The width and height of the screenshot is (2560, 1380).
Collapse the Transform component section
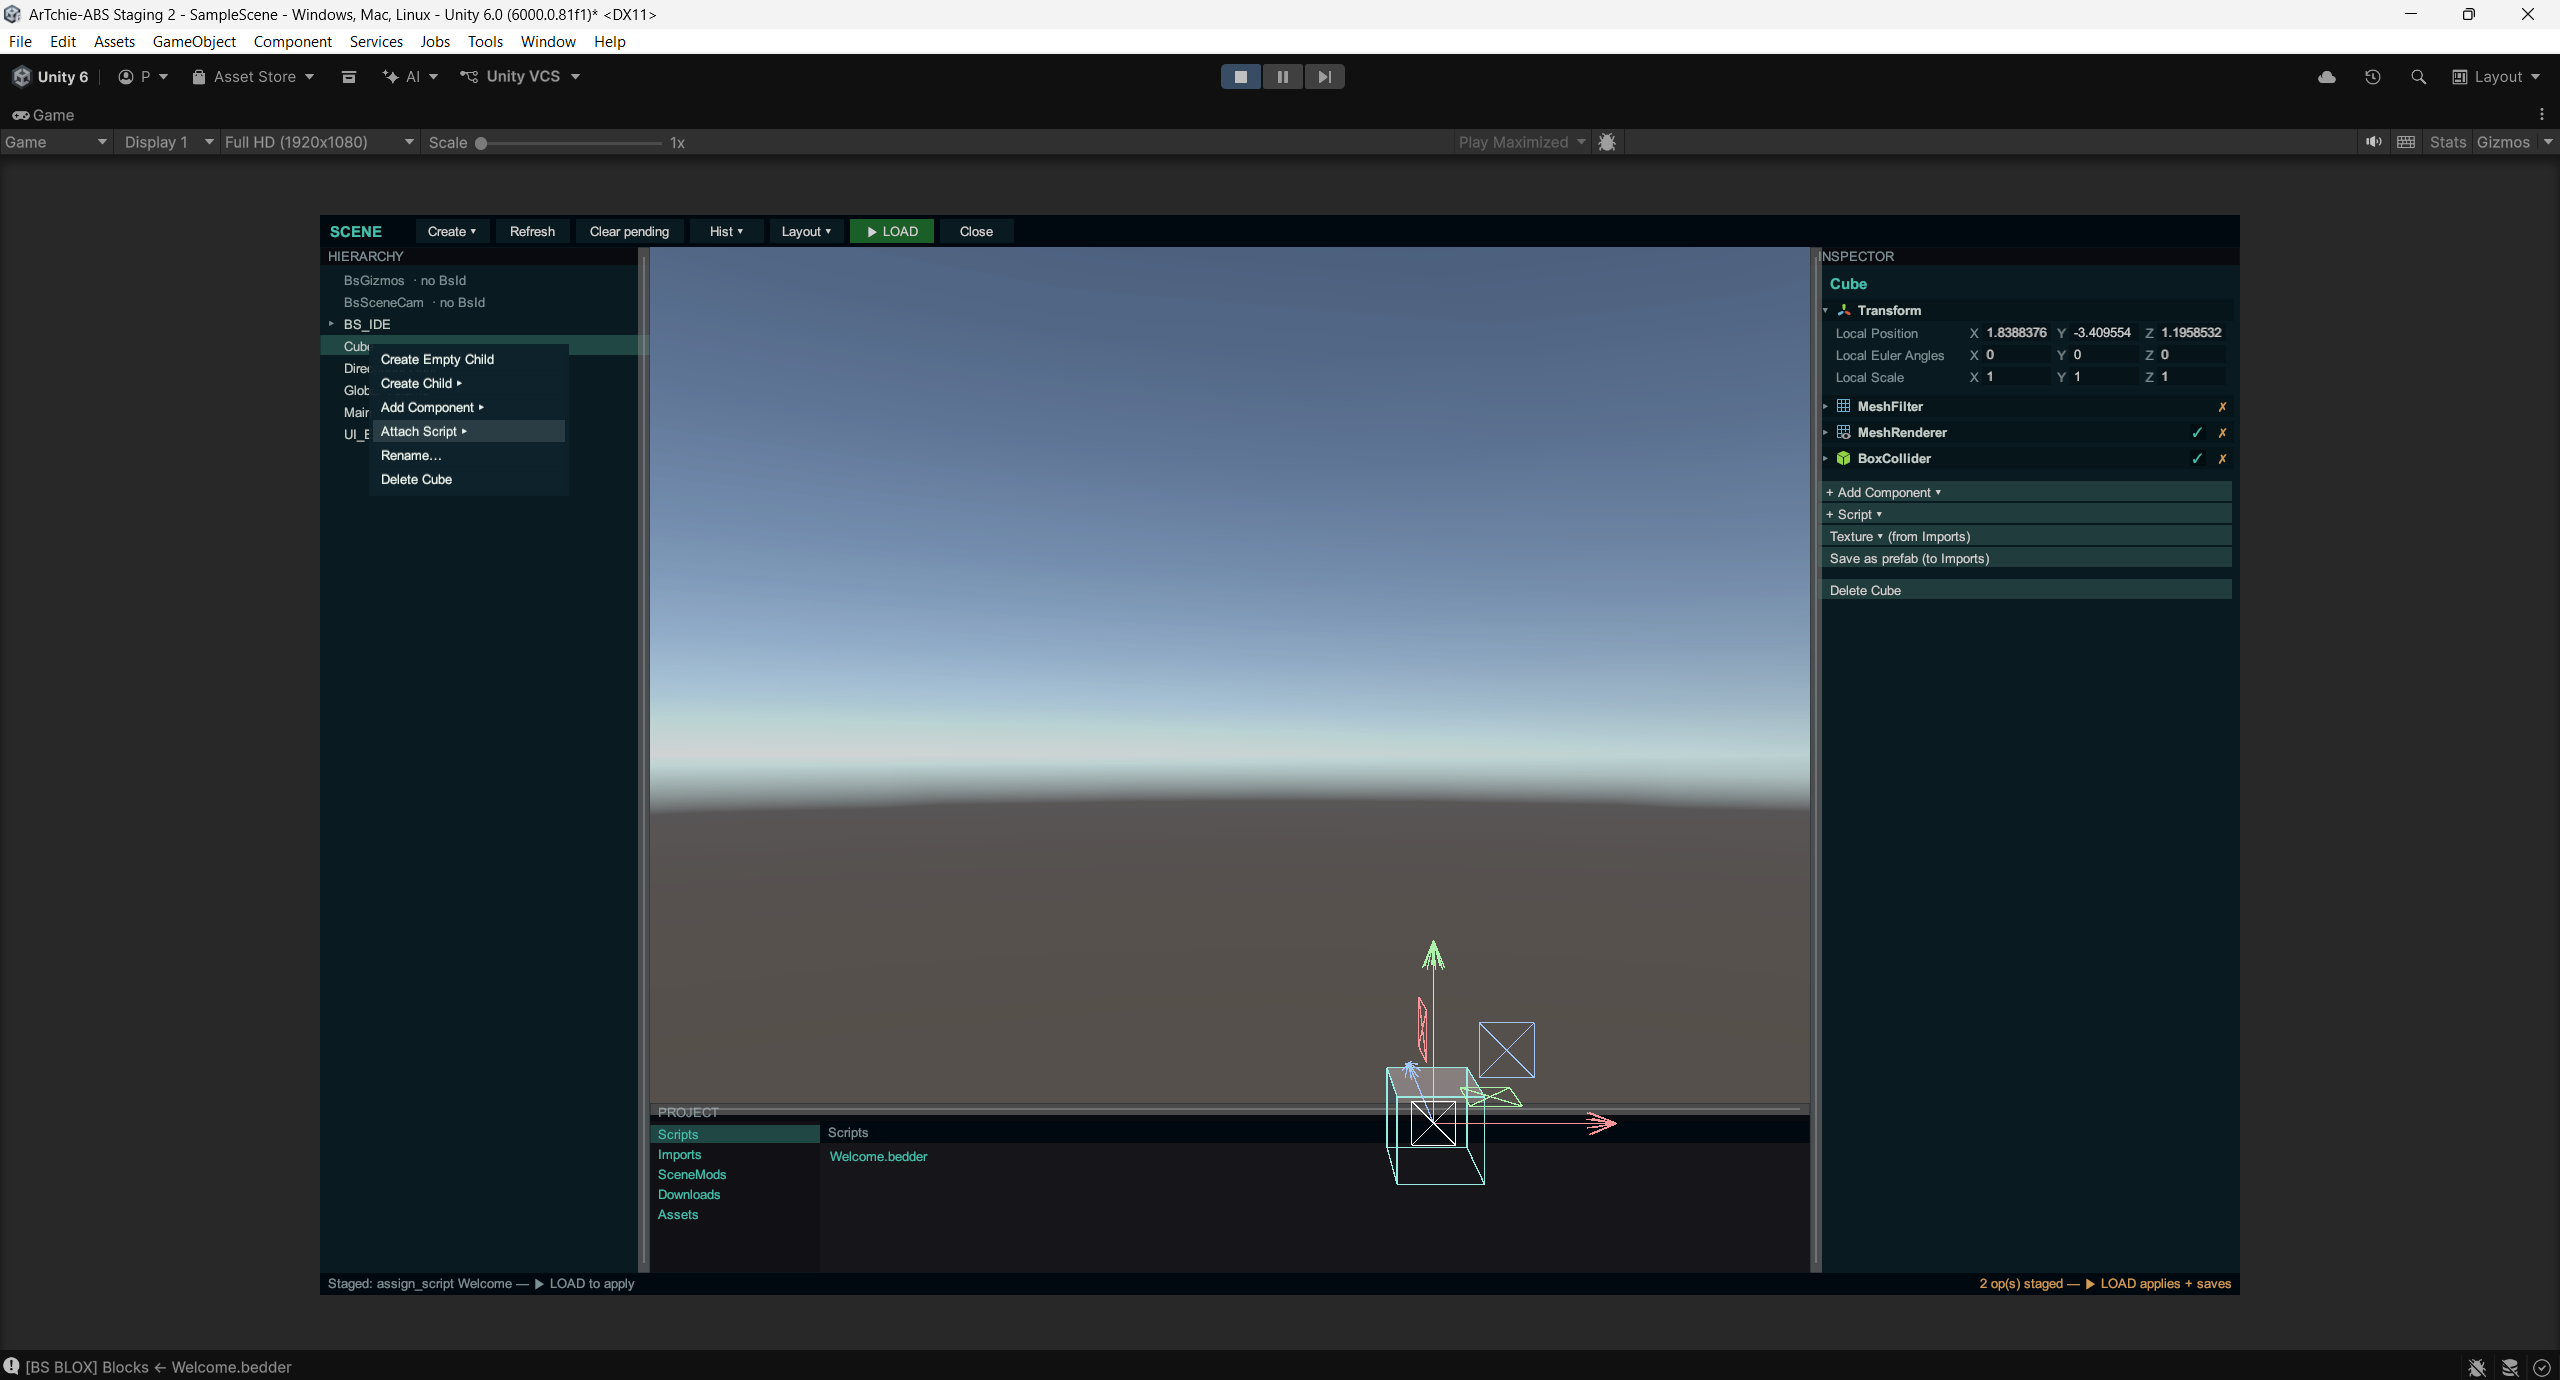coord(1826,311)
